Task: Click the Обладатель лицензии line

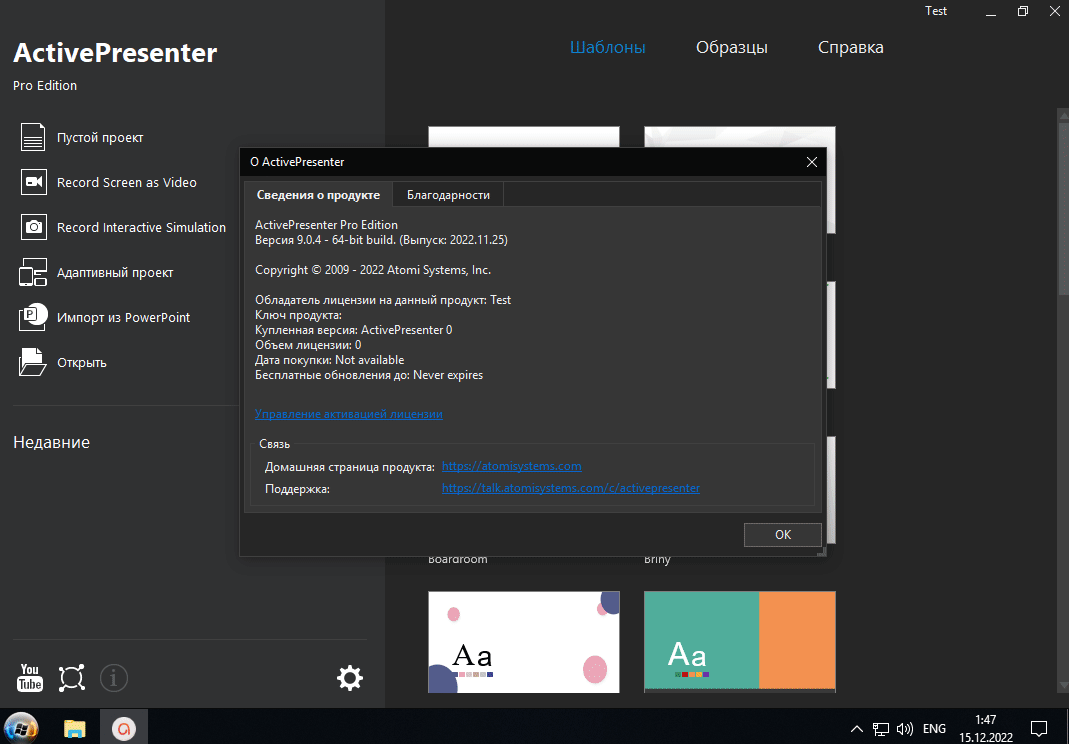Action: [x=383, y=300]
